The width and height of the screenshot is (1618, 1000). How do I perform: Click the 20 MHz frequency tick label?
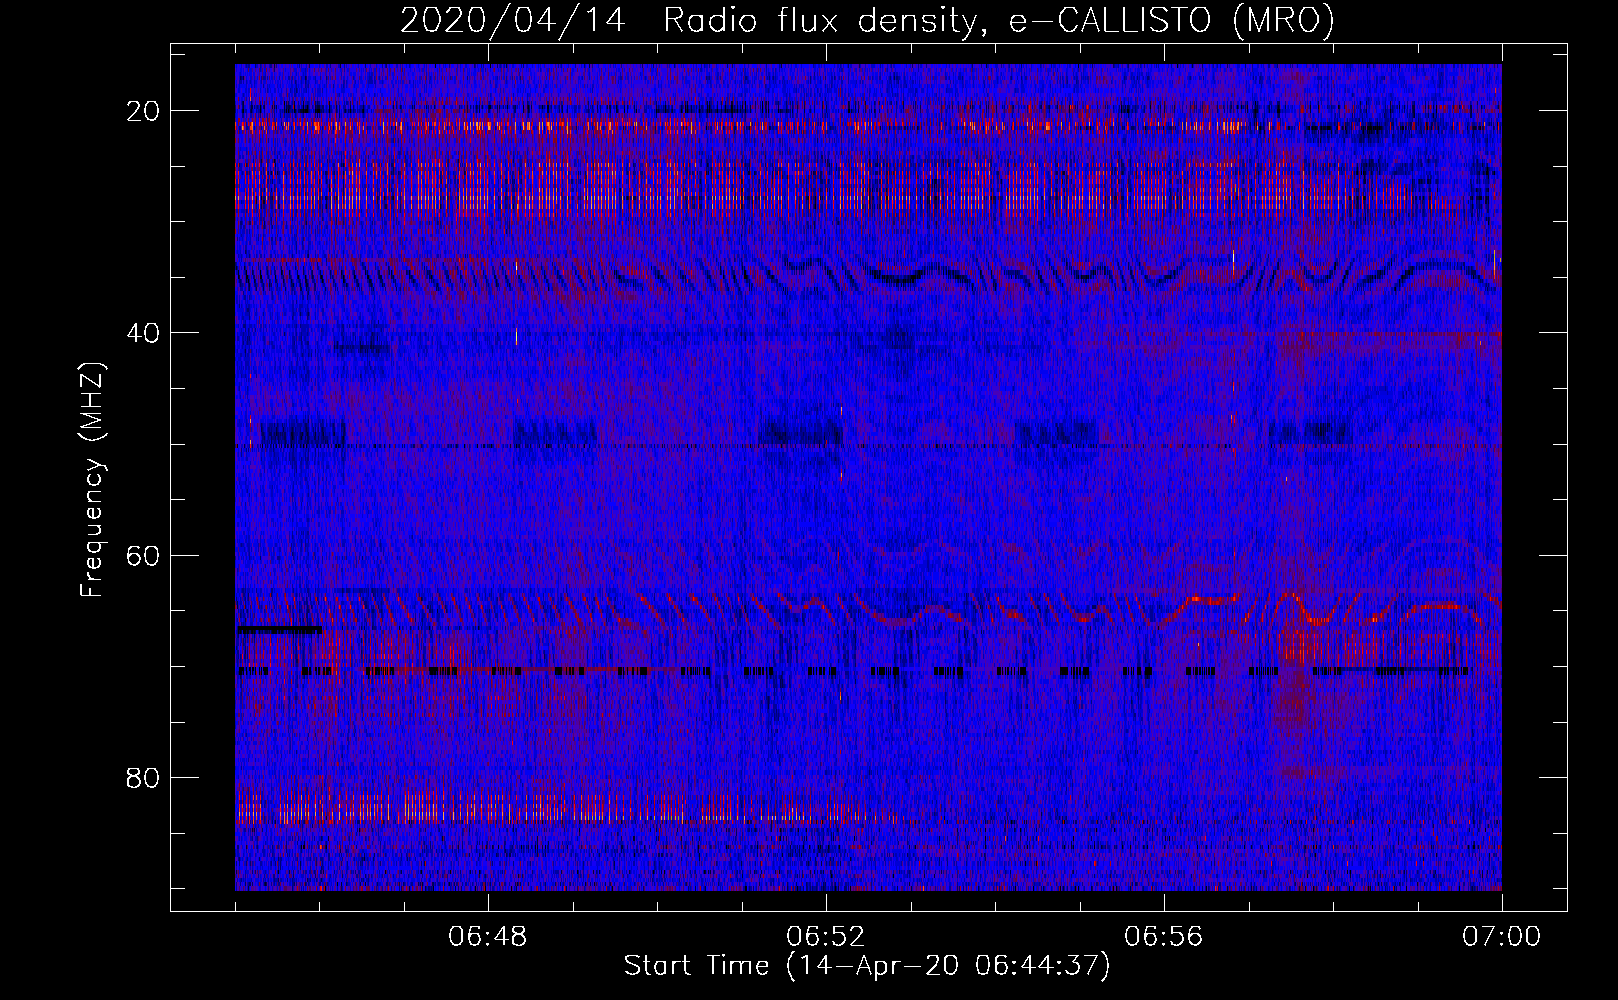point(143,111)
